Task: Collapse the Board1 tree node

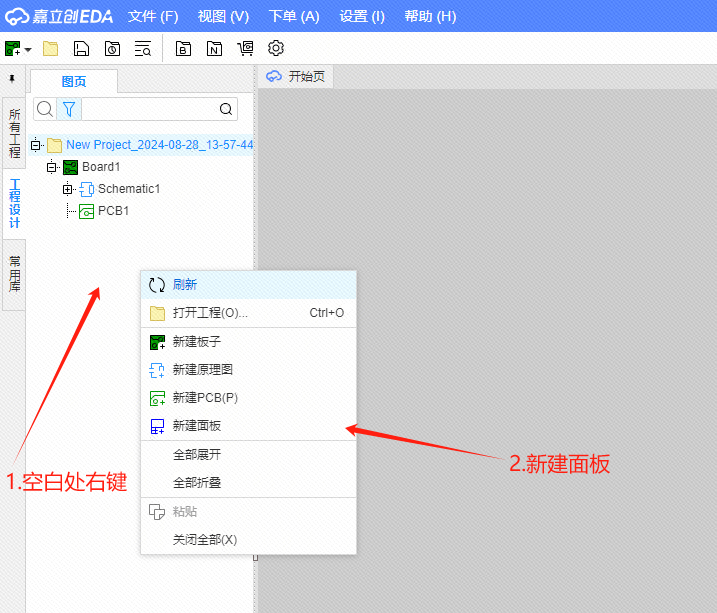Action: click(52, 167)
